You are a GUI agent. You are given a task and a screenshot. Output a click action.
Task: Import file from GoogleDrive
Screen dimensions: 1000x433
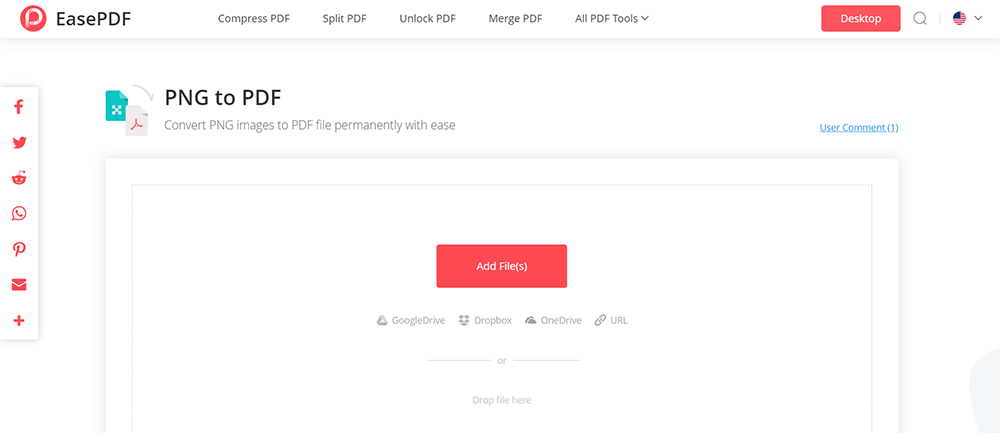pos(411,321)
